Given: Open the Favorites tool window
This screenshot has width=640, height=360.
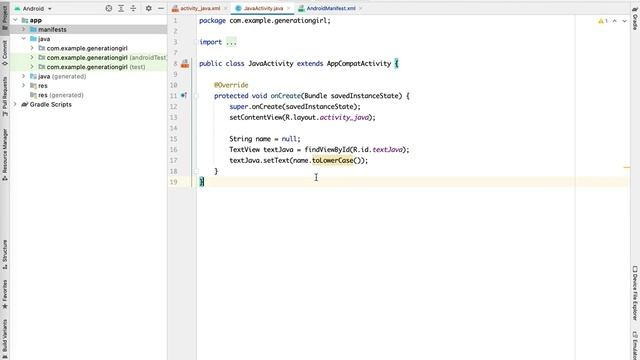Looking at the screenshot, I should pyautogui.click(x=4, y=295).
